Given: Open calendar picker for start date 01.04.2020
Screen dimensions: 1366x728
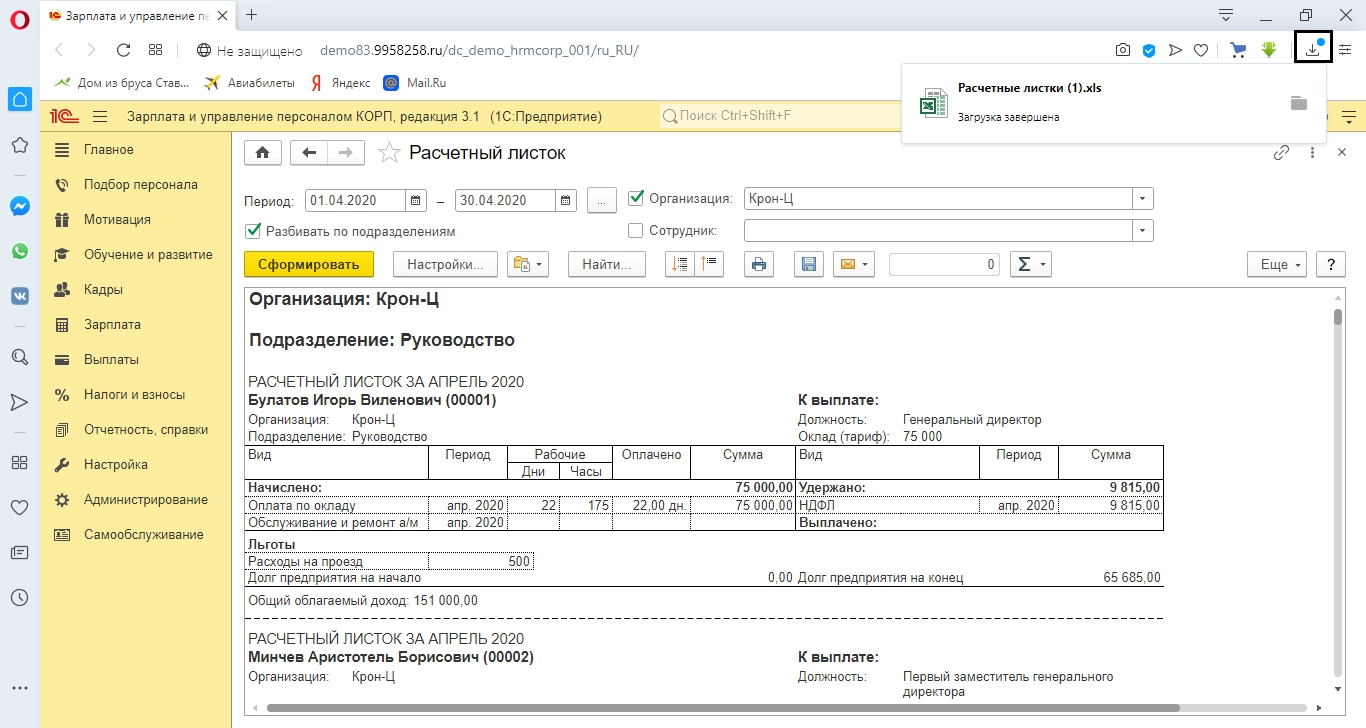Looking at the screenshot, I should (417, 200).
